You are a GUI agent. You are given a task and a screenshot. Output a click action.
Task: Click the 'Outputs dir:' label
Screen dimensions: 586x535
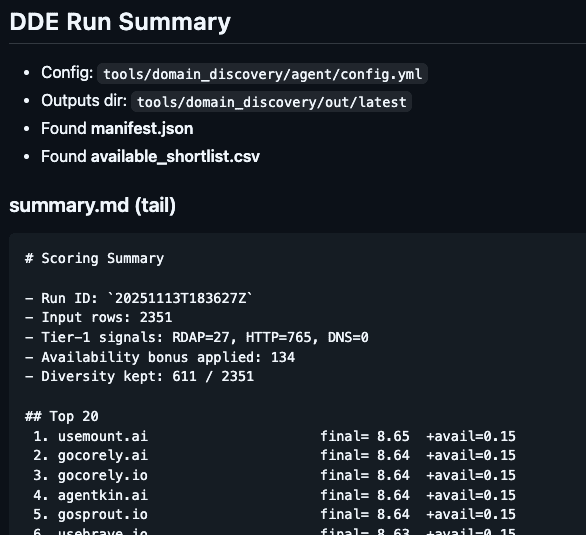point(84,100)
